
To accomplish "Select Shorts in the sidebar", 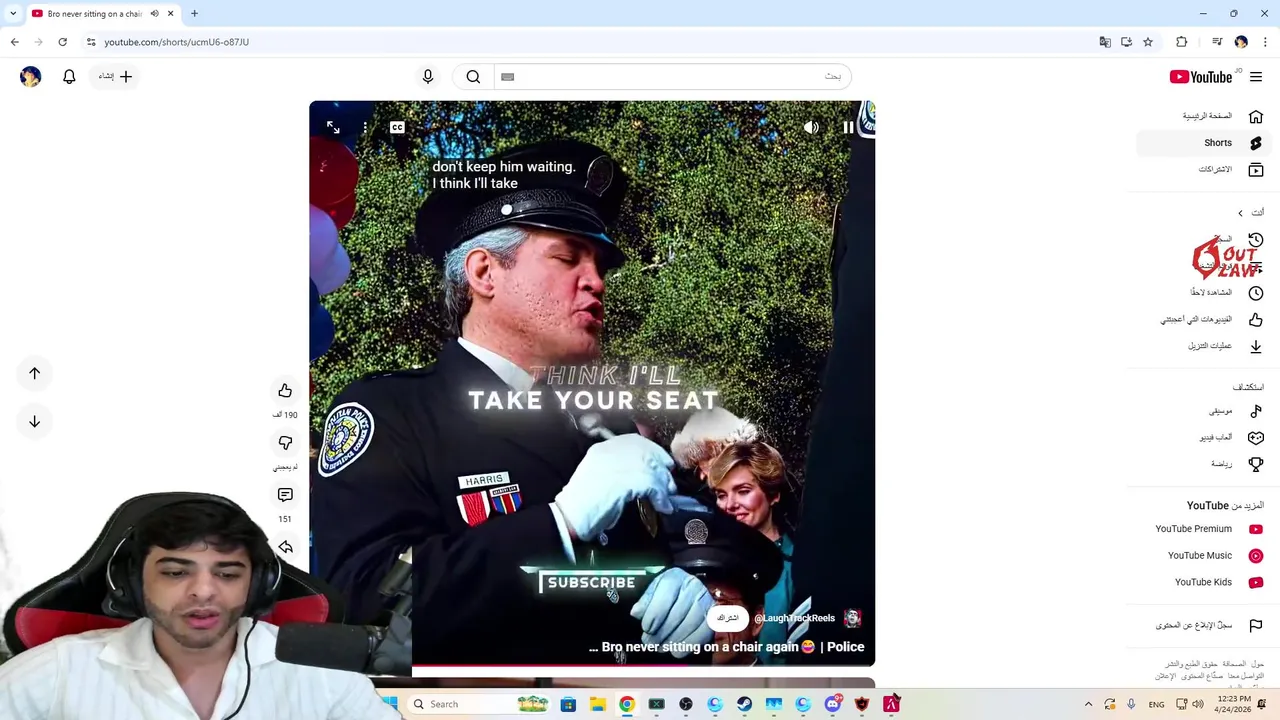I will pos(1203,143).
